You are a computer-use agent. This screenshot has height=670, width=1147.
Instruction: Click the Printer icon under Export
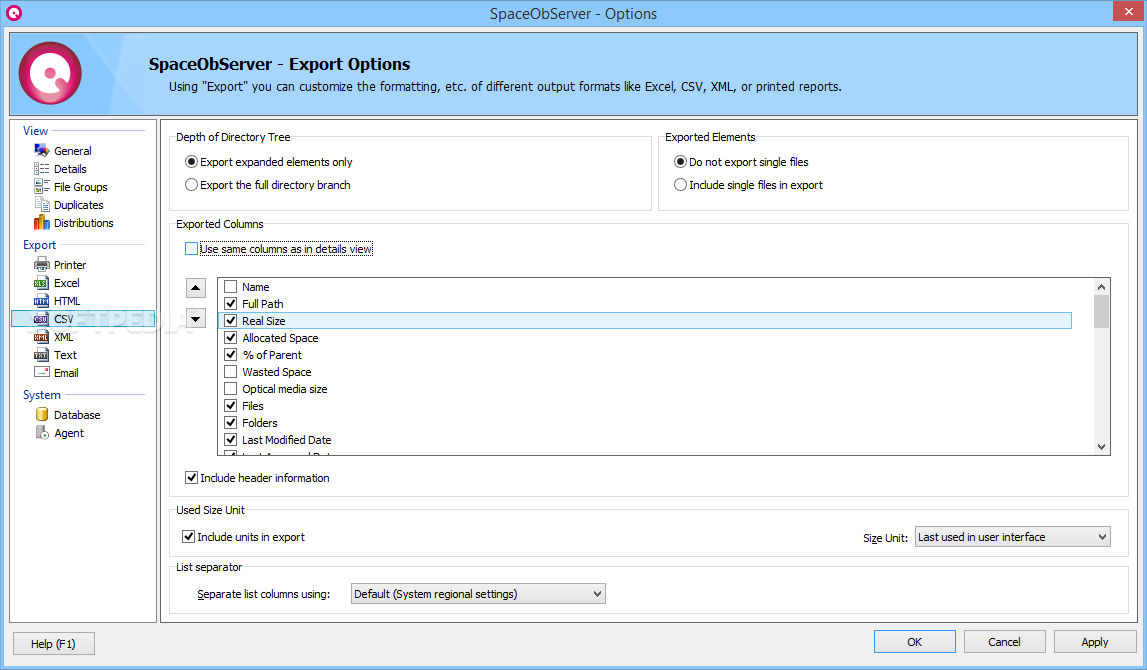pyautogui.click(x=42, y=264)
